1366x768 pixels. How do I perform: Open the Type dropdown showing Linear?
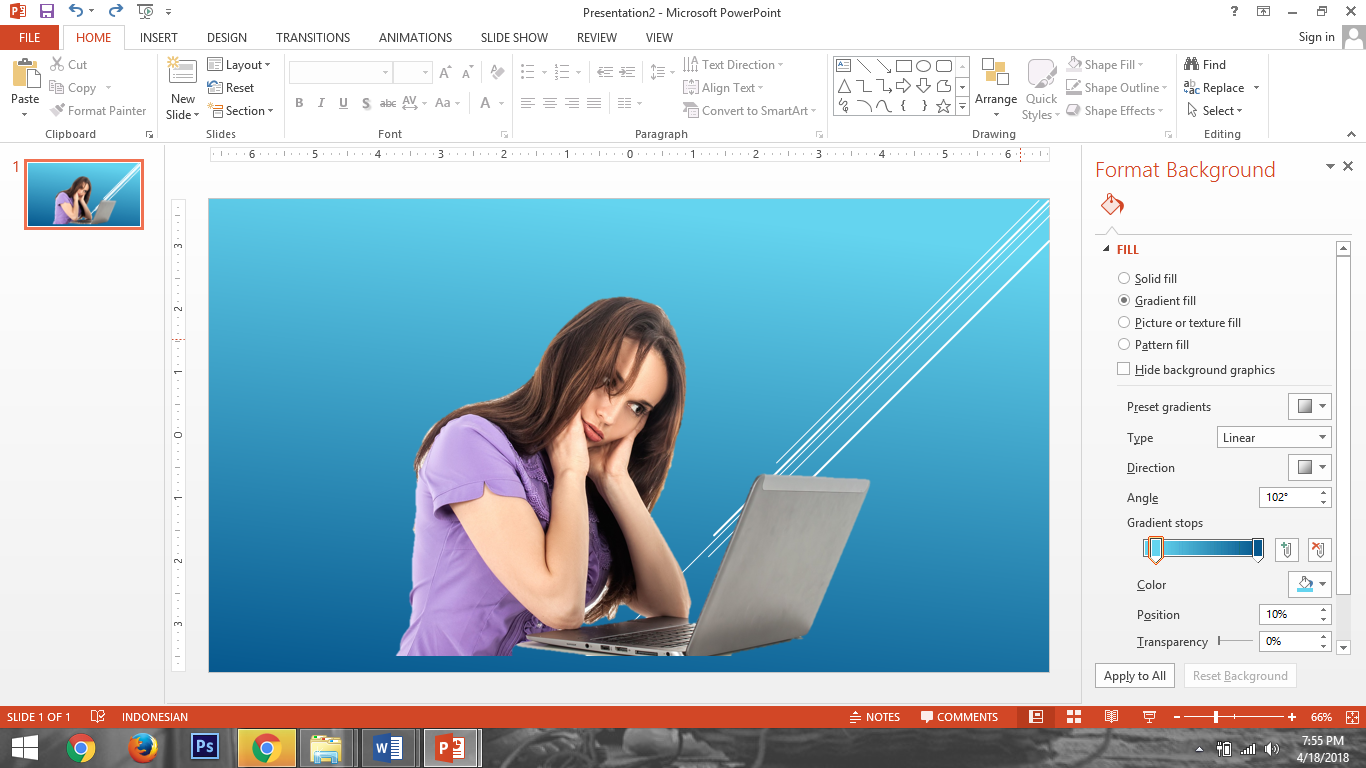[x=1273, y=438]
